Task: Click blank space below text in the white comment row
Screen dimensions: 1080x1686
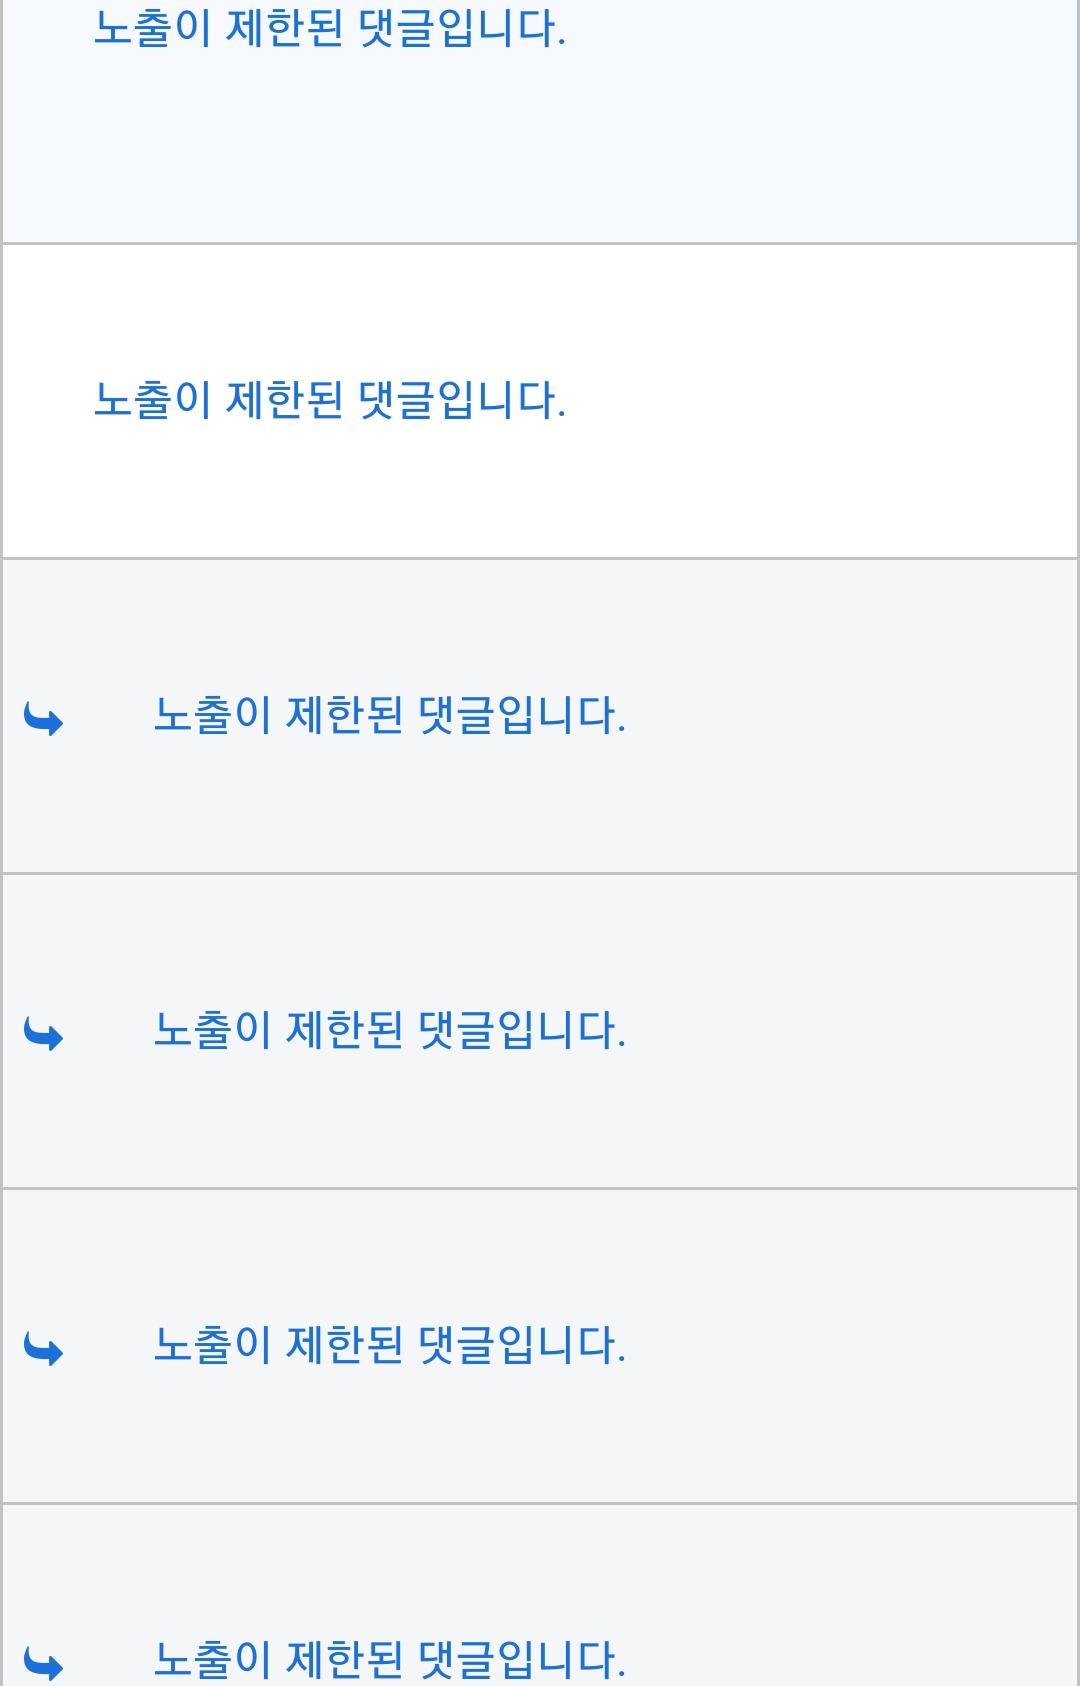Action: (540, 495)
